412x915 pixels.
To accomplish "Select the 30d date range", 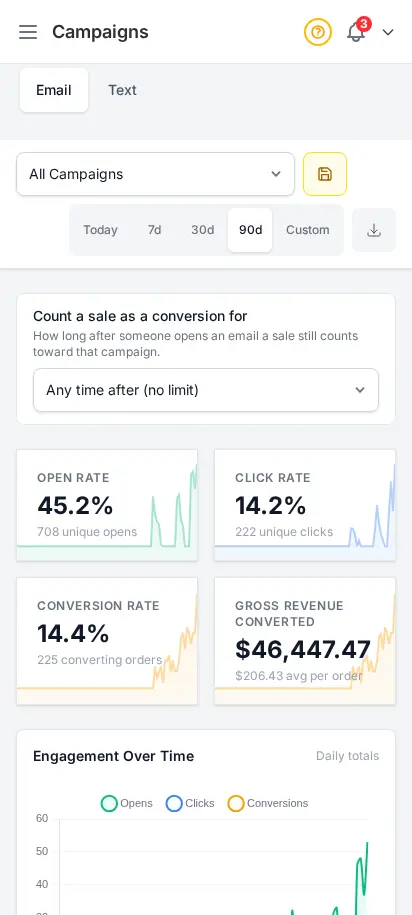I will point(202,230).
